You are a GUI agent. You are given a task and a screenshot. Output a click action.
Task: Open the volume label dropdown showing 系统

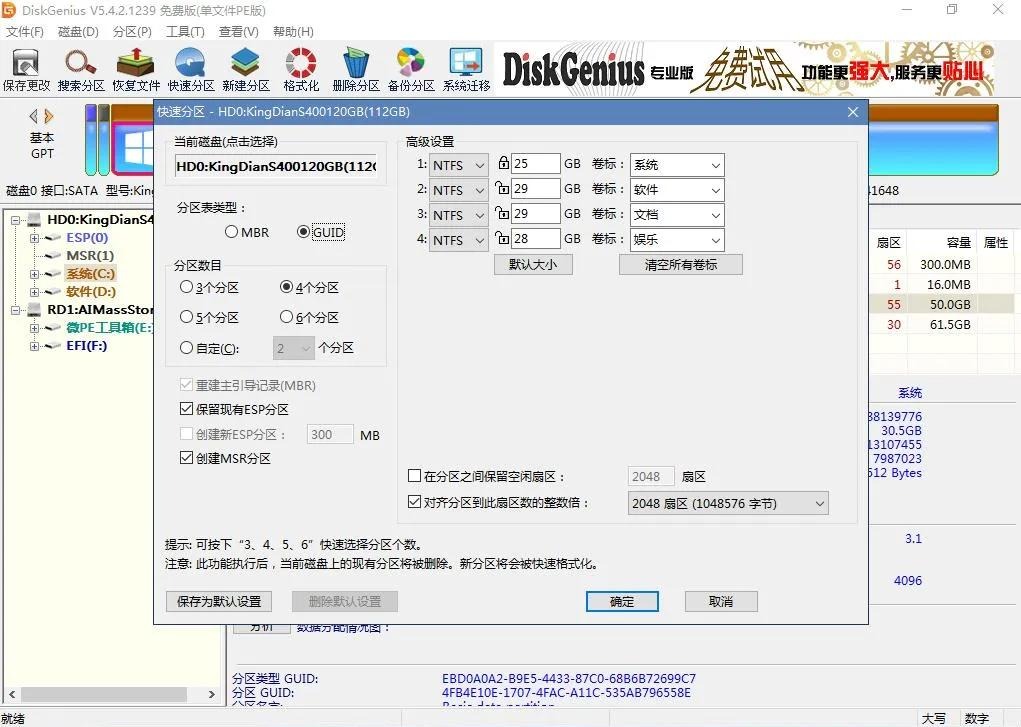click(x=677, y=165)
